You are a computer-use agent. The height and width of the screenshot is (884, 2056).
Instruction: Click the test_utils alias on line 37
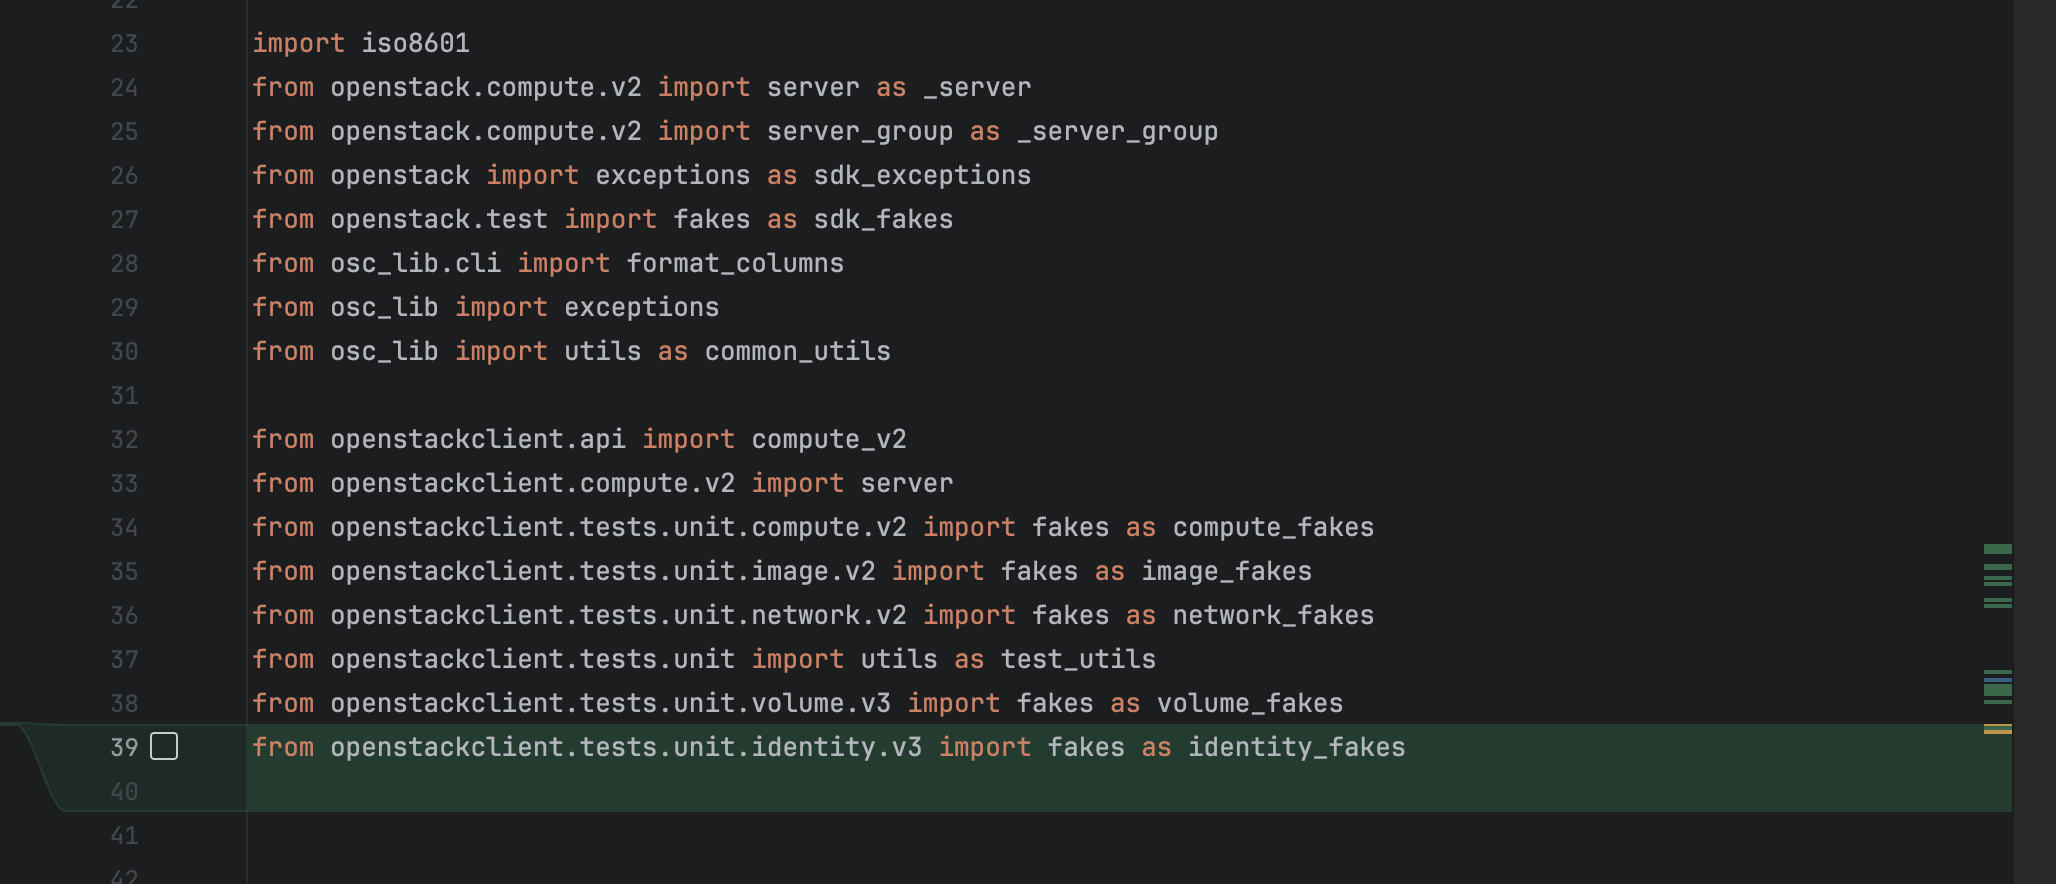(1078, 659)
